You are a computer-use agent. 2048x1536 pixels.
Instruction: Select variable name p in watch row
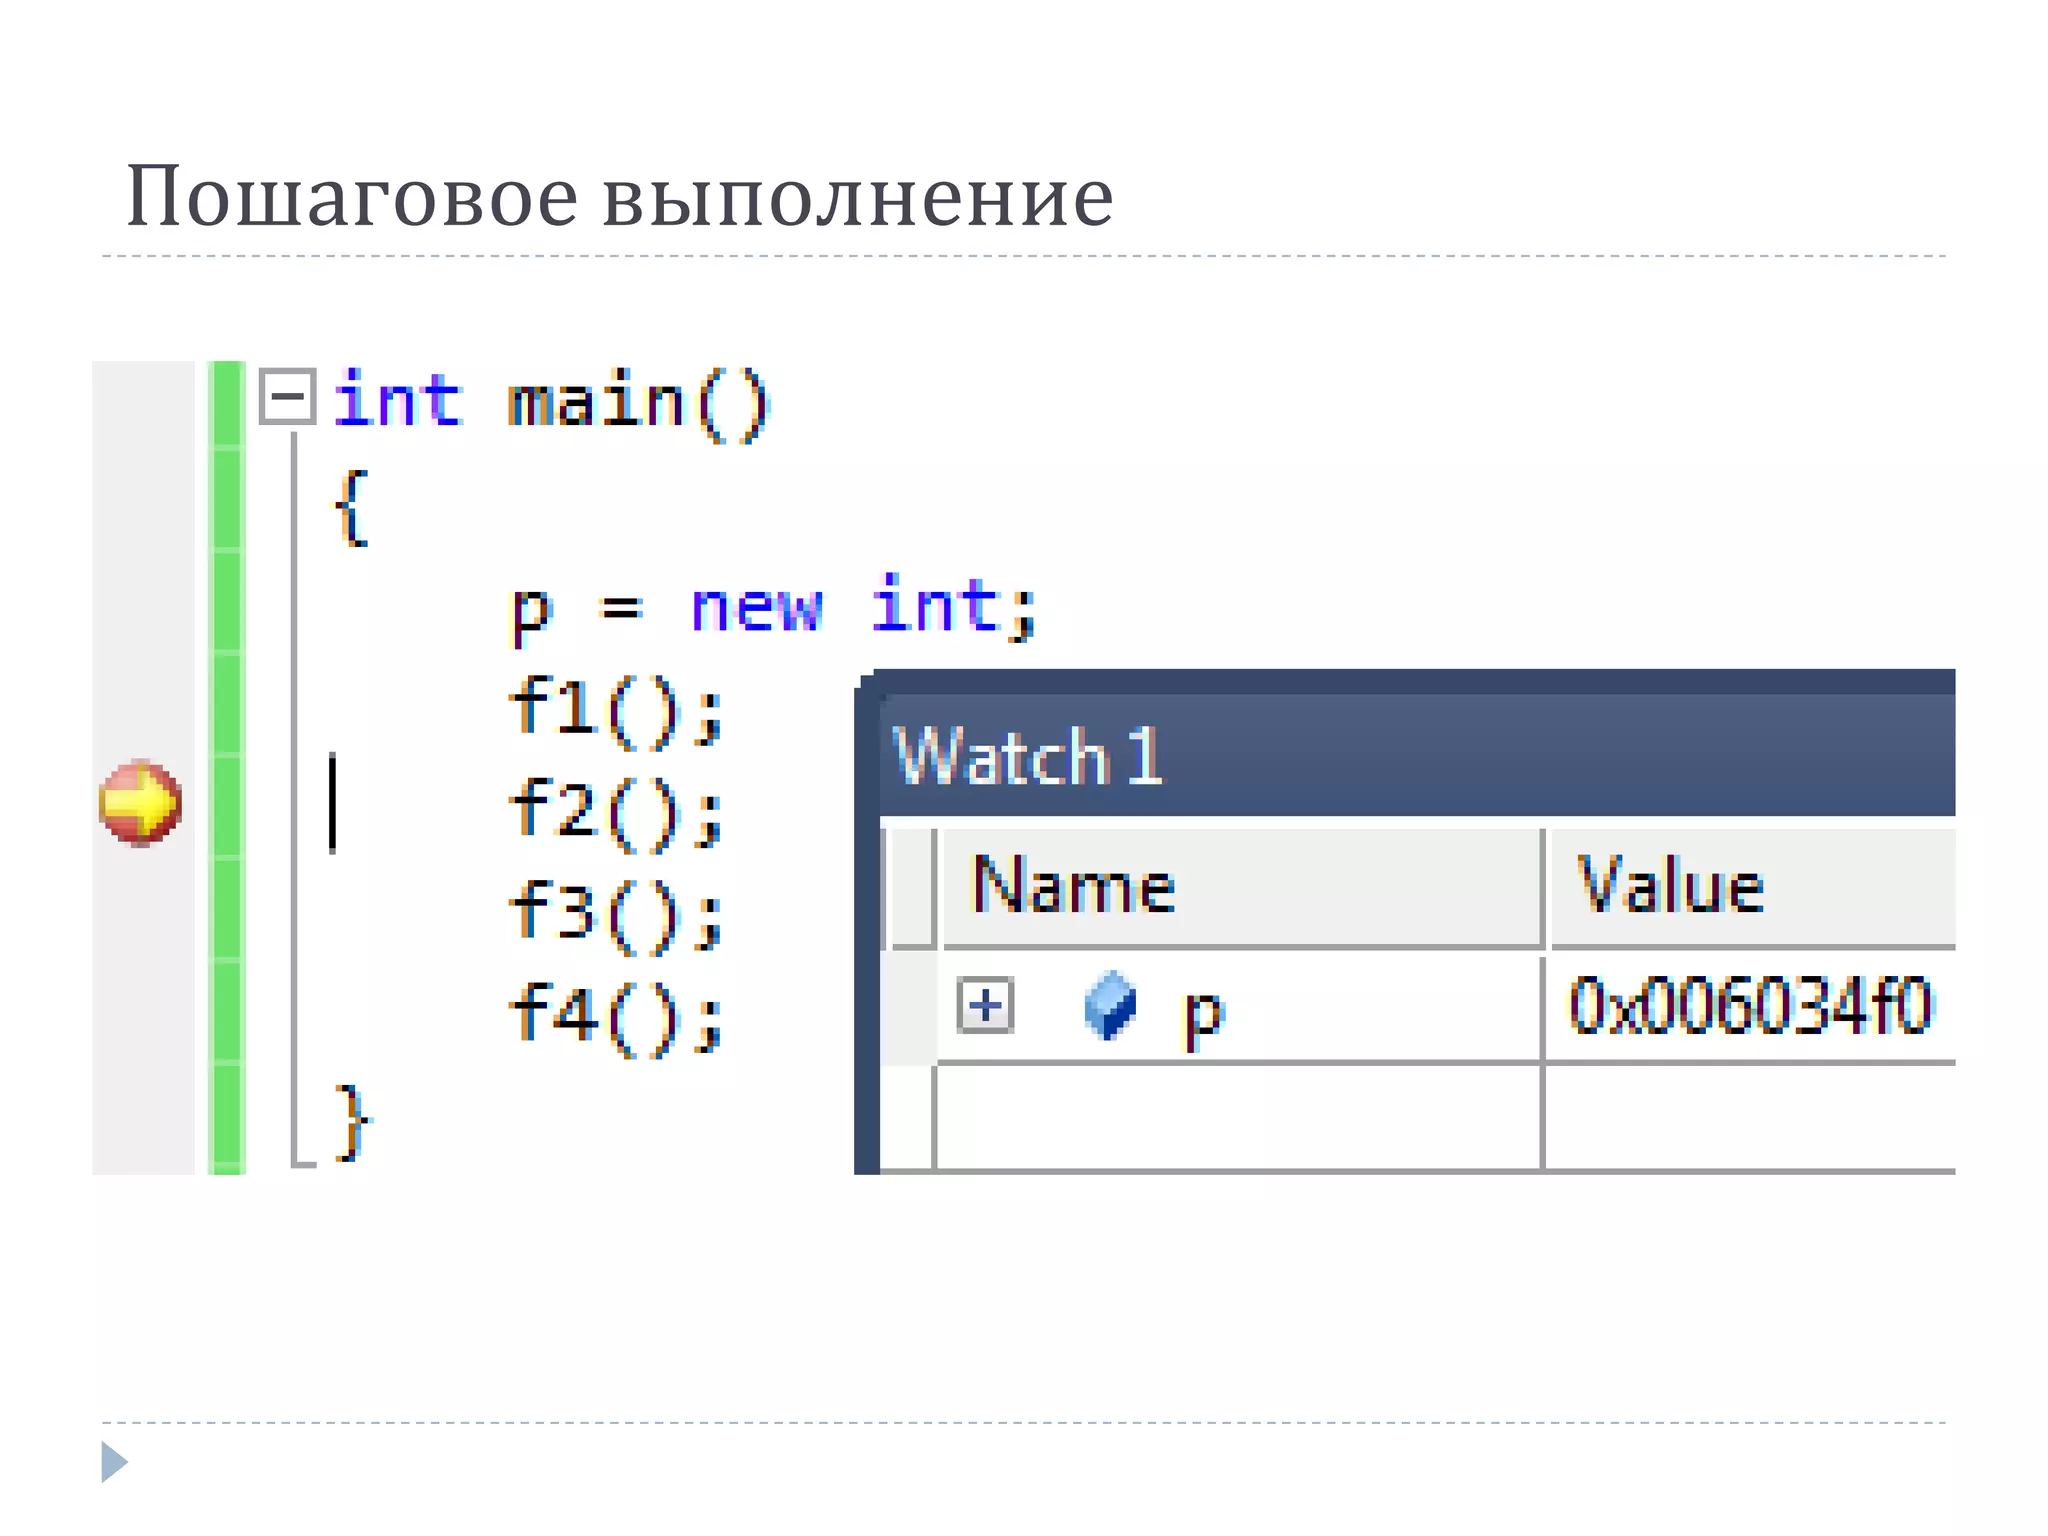1204,1015
